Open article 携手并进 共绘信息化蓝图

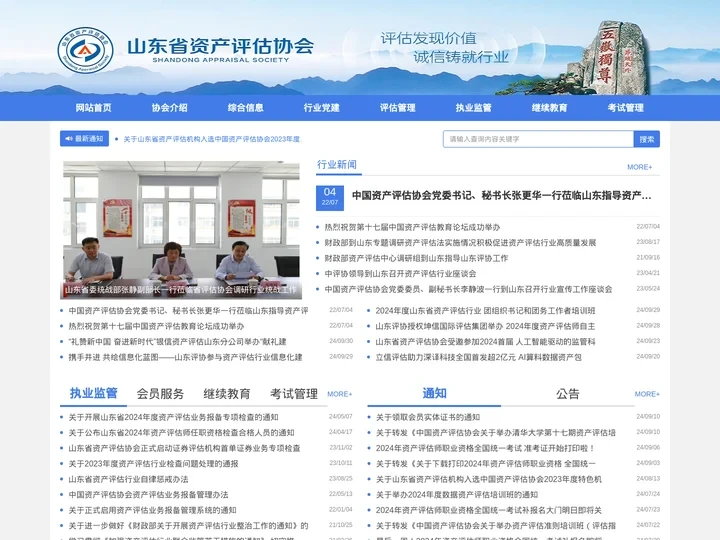186,357
